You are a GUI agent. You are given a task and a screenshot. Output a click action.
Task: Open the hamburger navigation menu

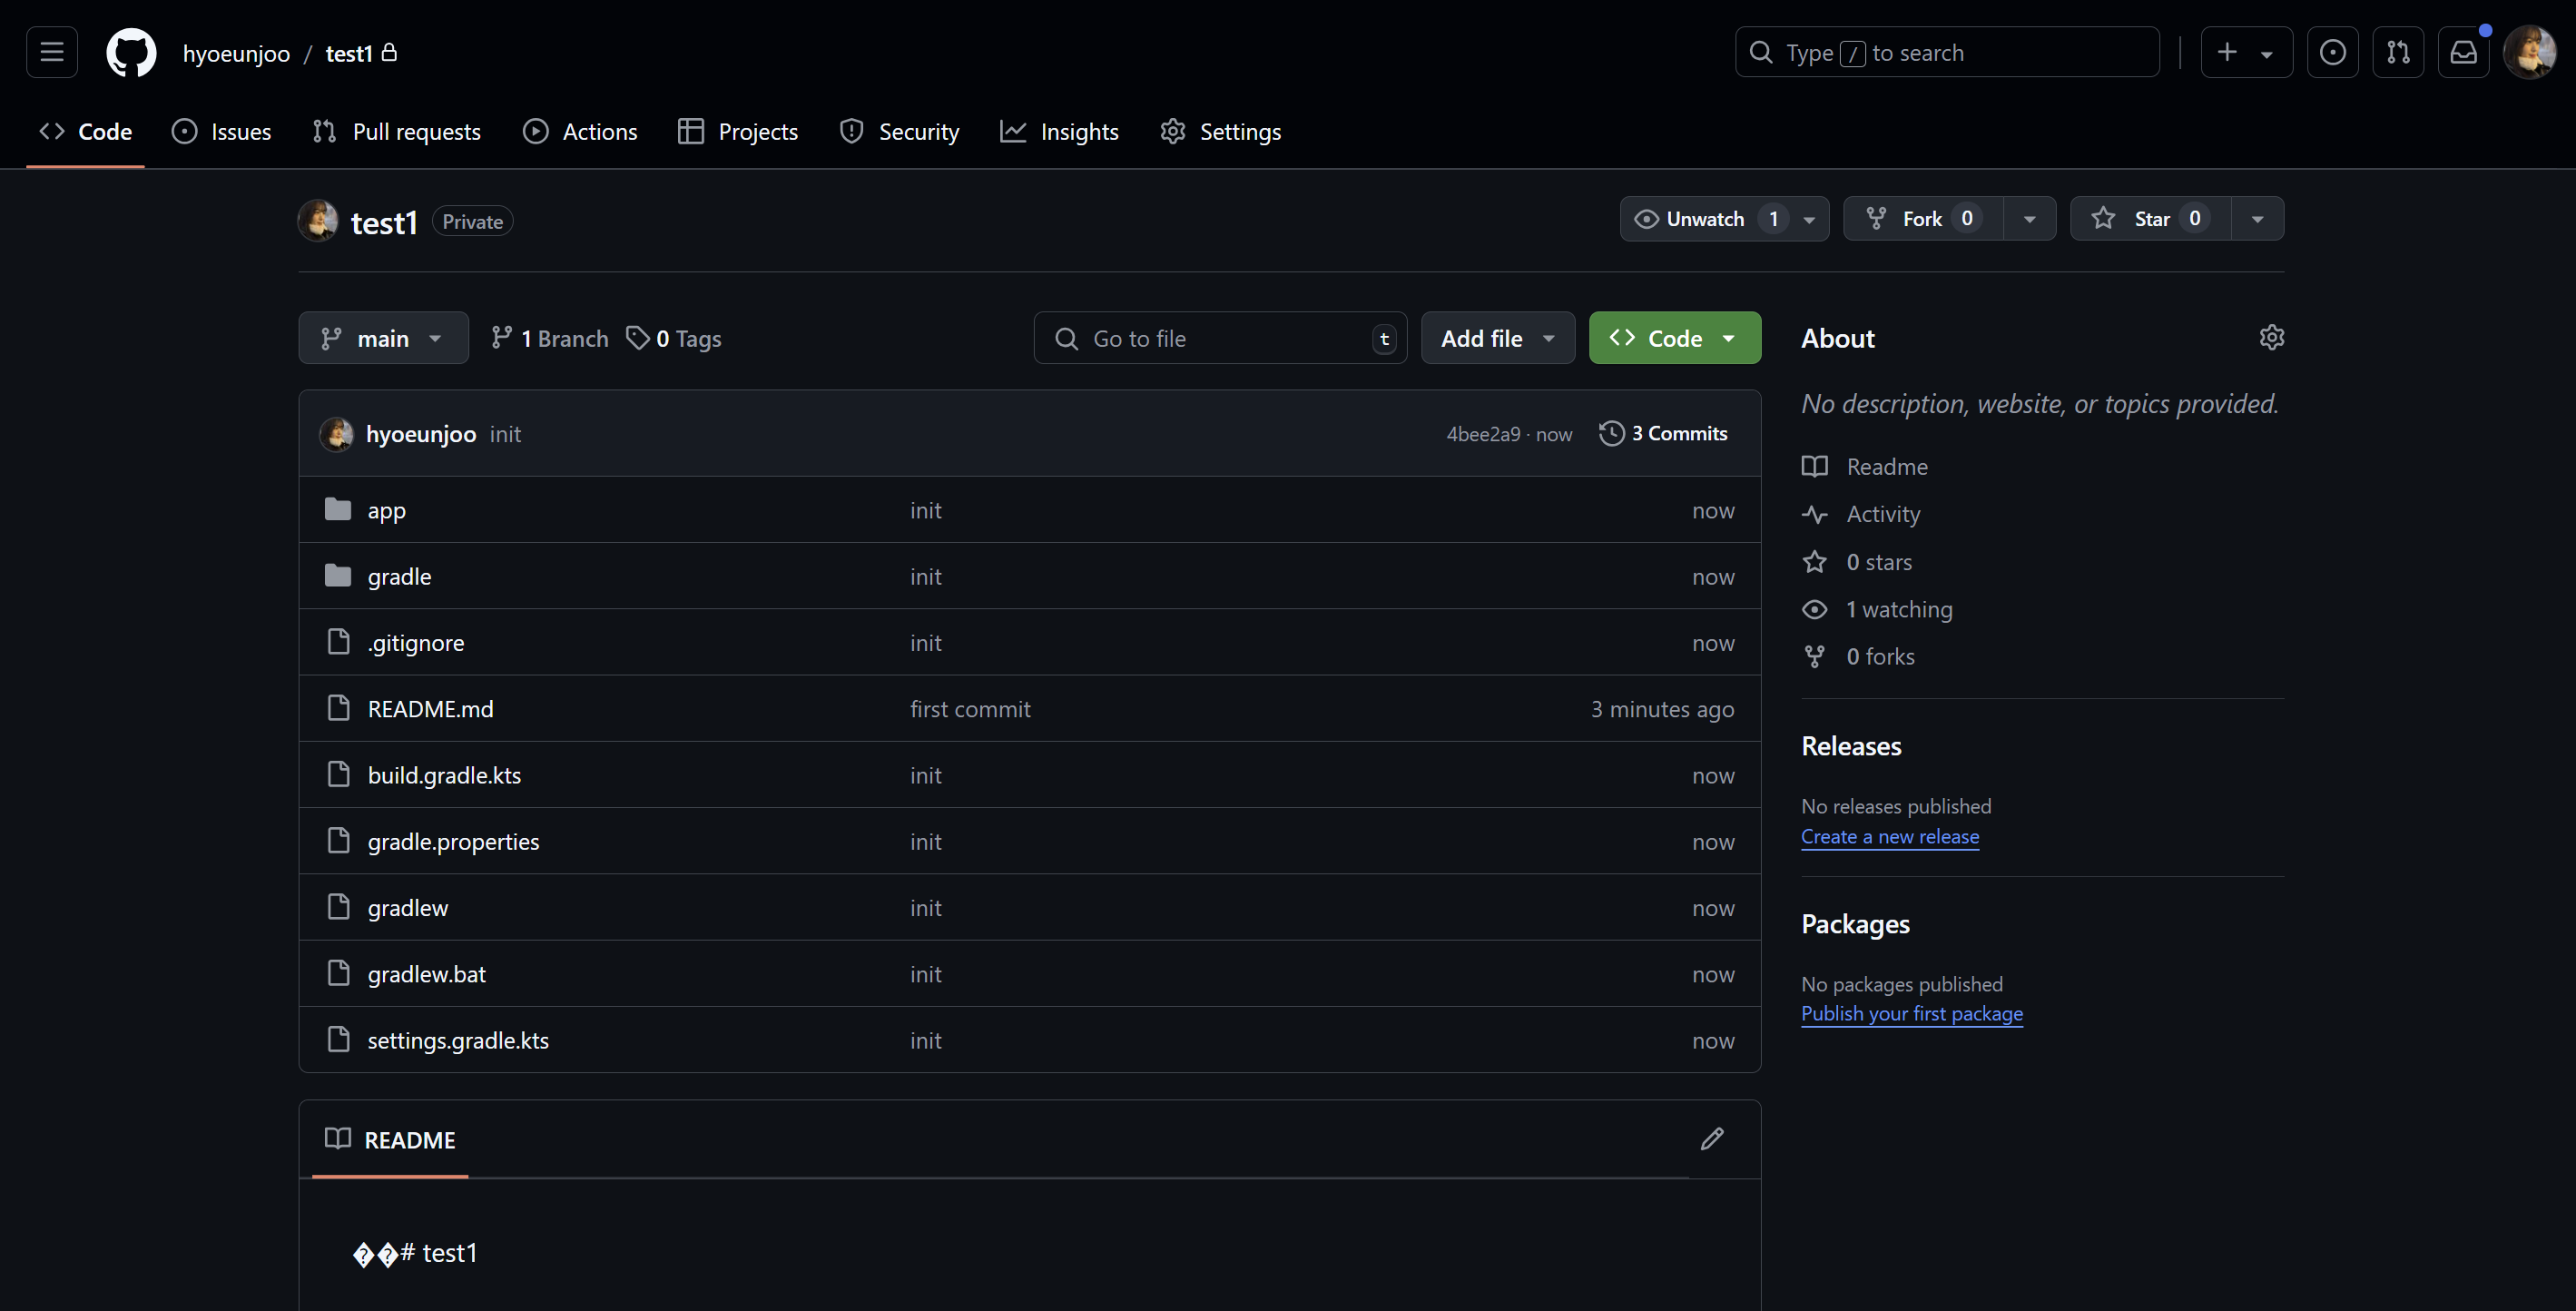tap(52, 52)
